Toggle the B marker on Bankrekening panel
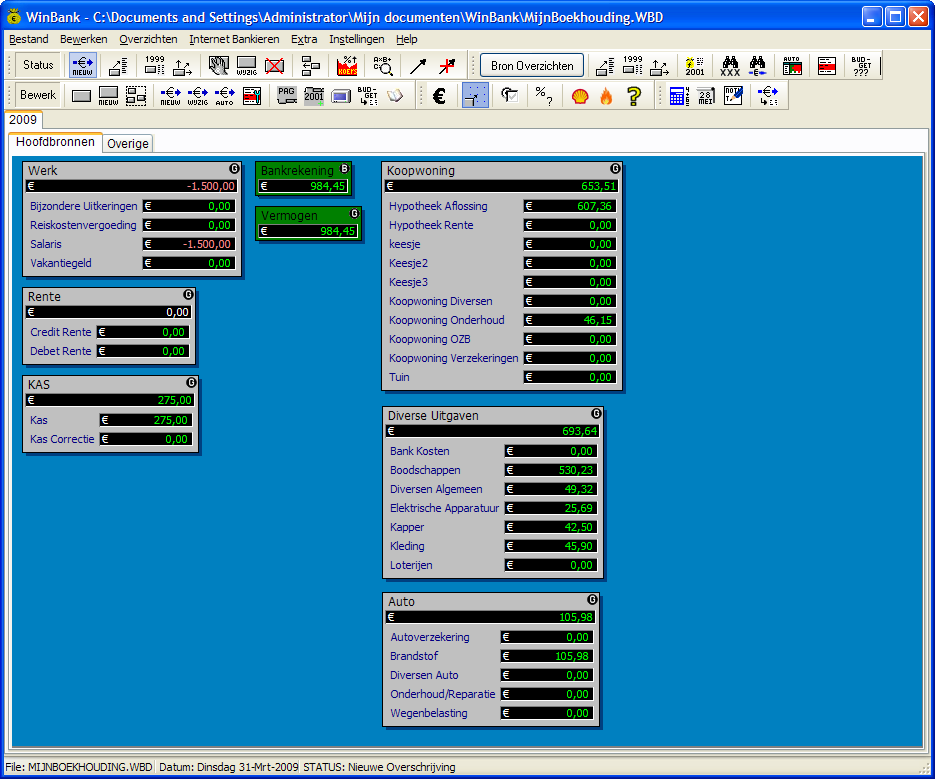 click(x=344, y=169)
